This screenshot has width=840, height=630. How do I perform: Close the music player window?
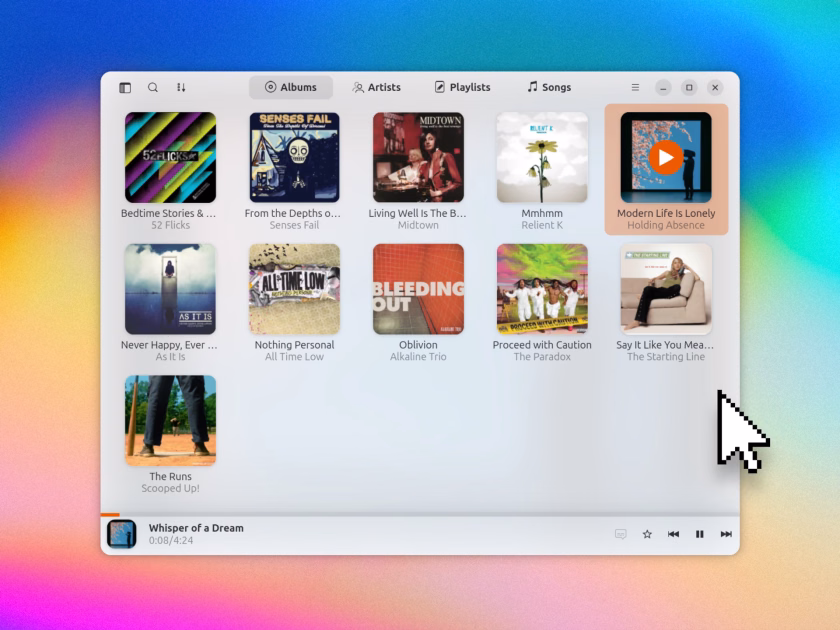(x=715, y=87)
